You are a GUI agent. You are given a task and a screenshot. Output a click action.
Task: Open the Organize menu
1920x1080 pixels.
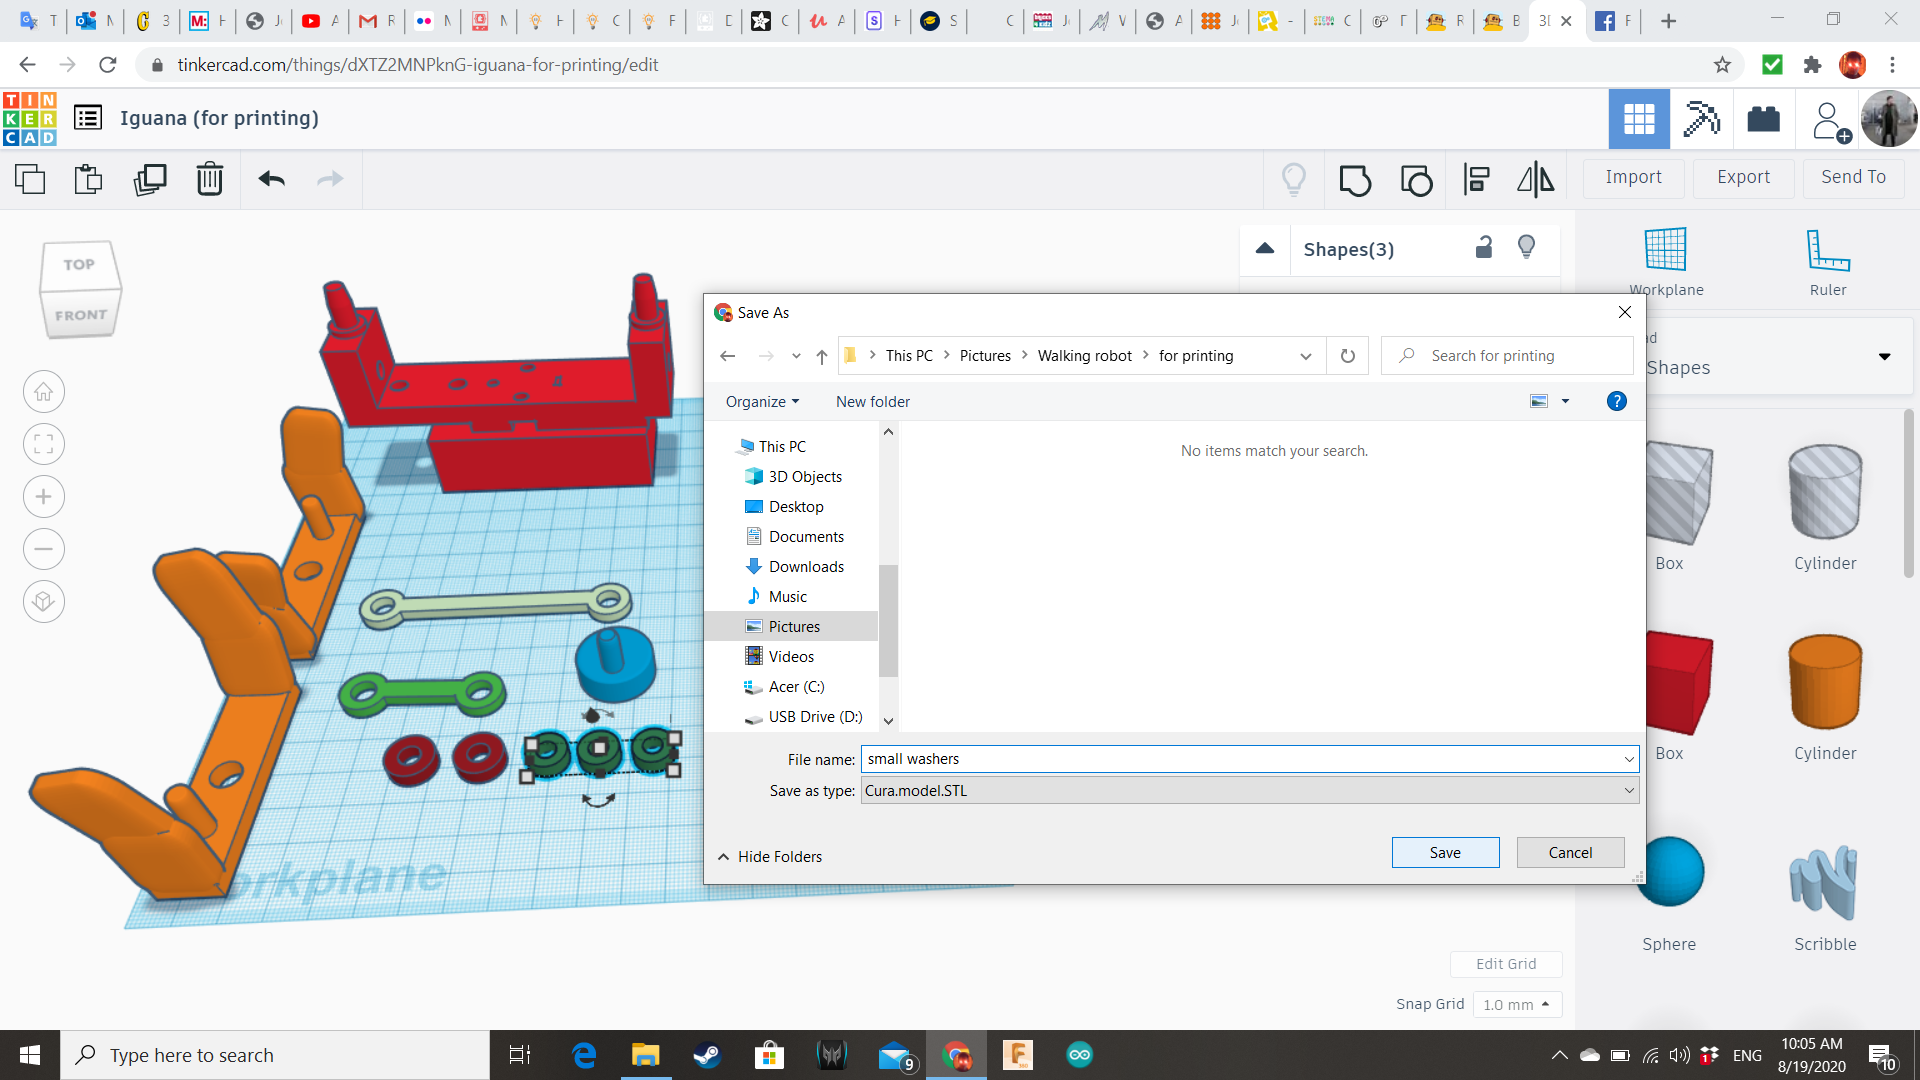click(x=762, y=402)
